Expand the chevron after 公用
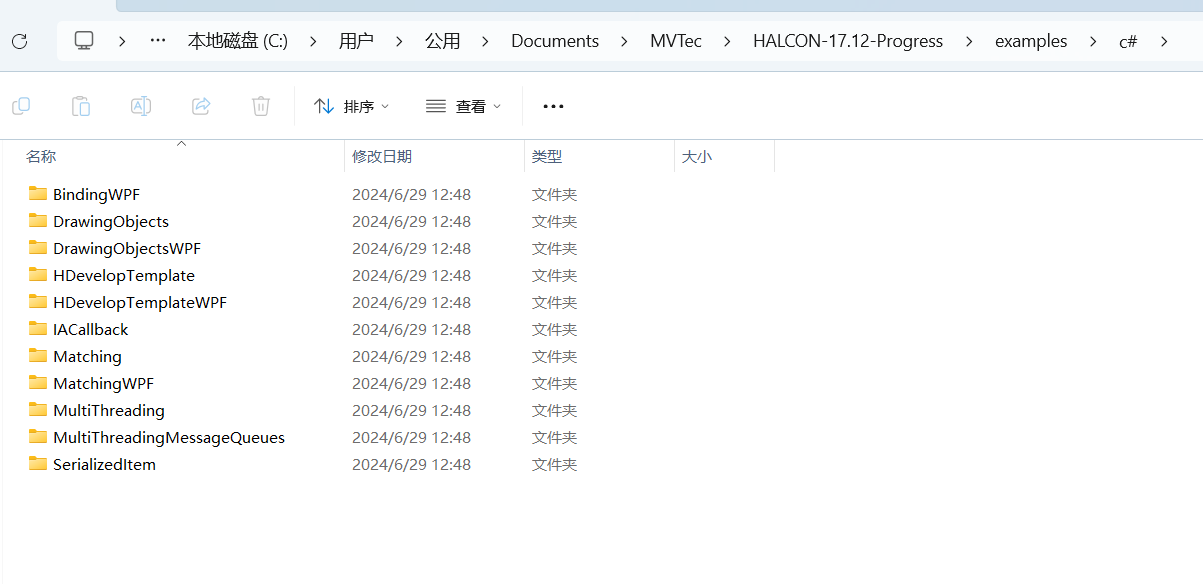This screenshot has height=584, width=1203. tap(486, 41)
